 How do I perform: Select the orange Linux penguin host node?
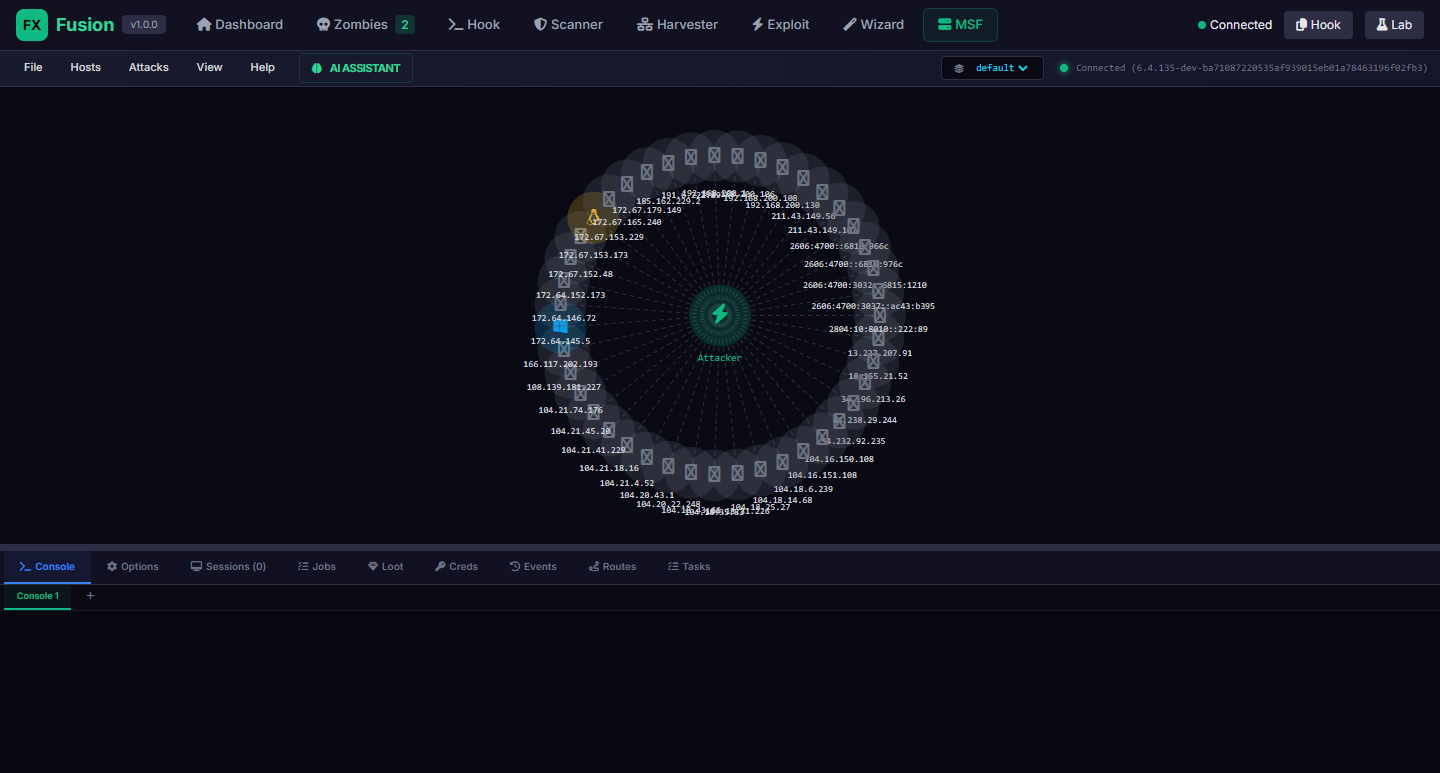(x=593, y=216)
